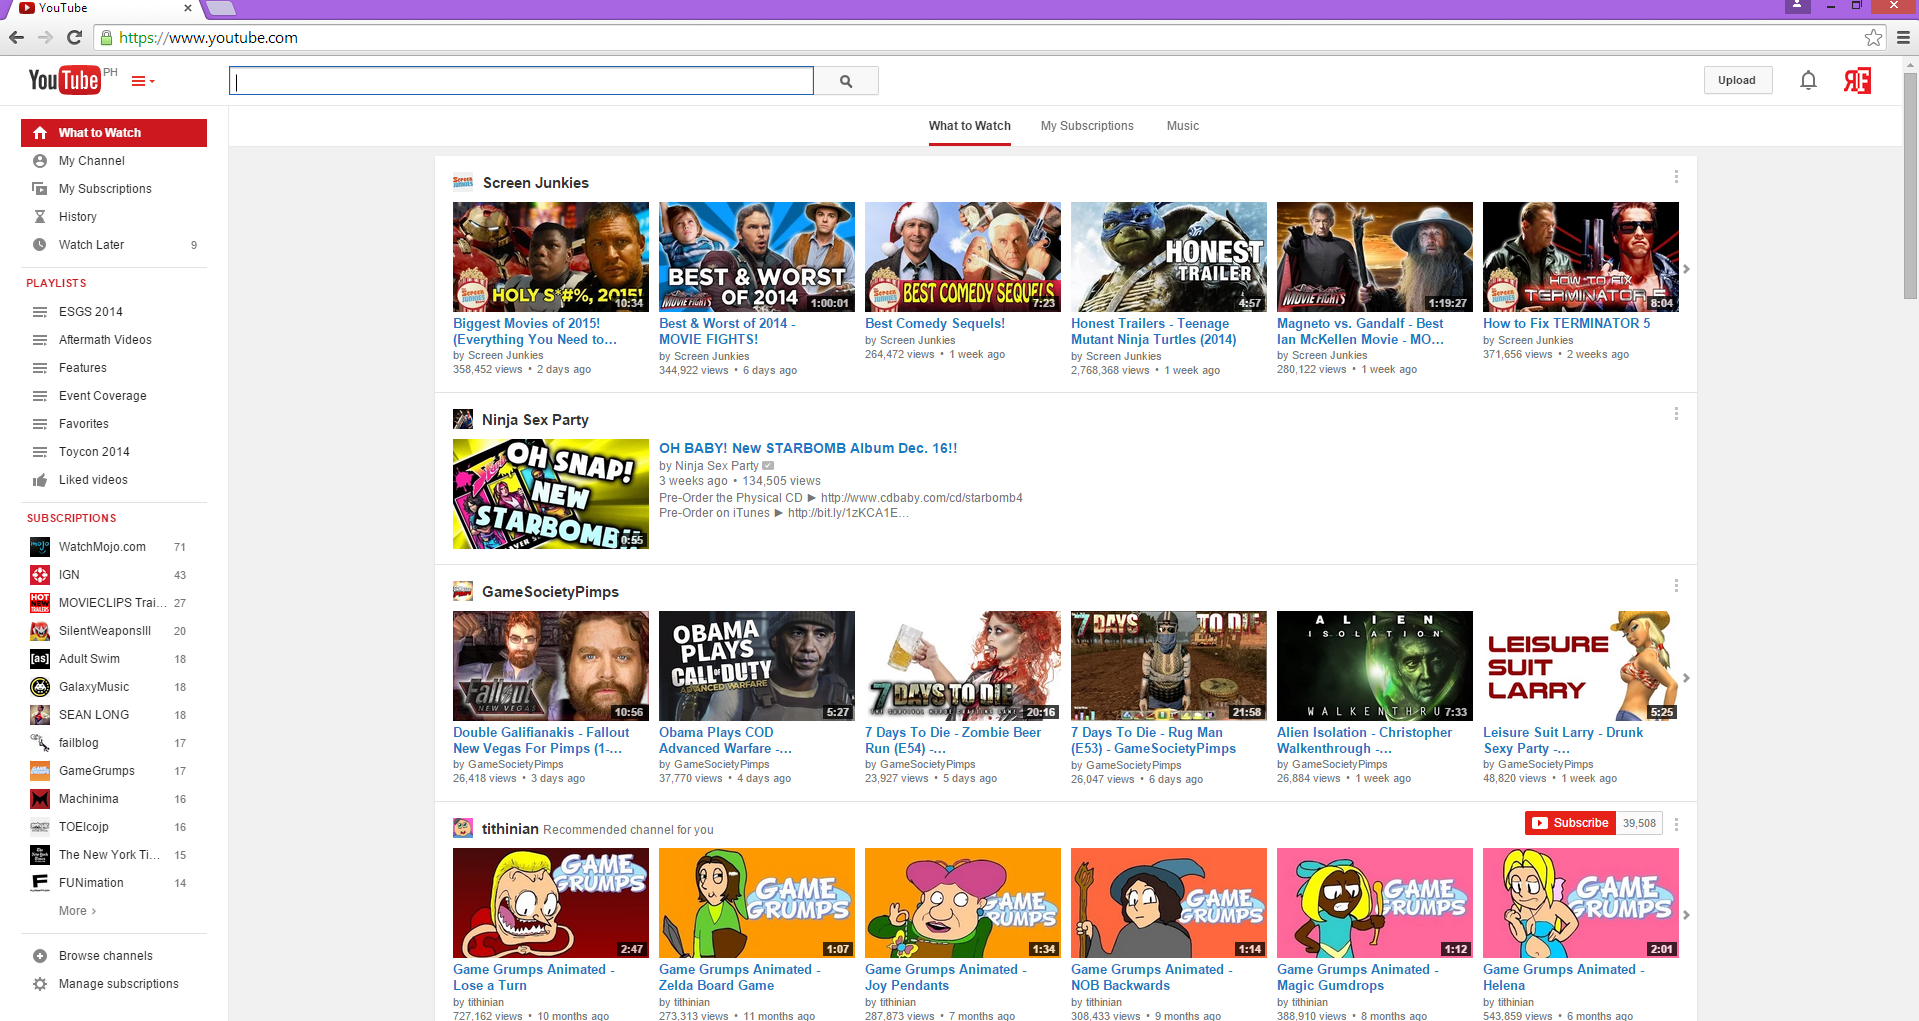Open the user account avatar icon
Viewport: 1919px width, 1021px height.
tap(1857, 80)
